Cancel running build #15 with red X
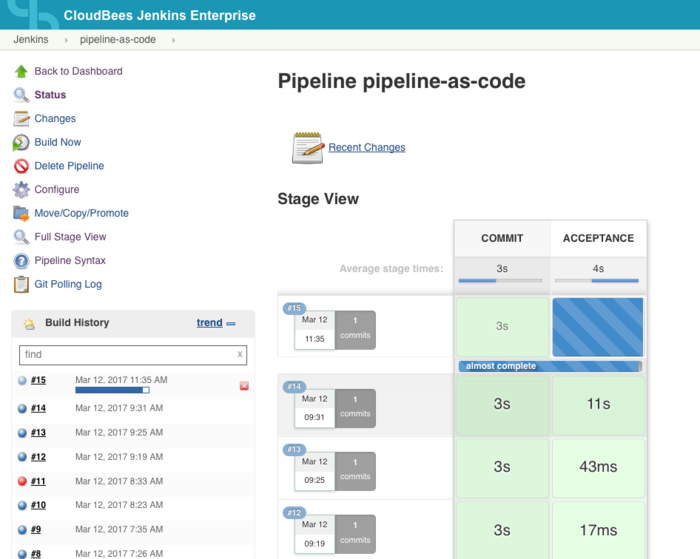 [244, 386]
